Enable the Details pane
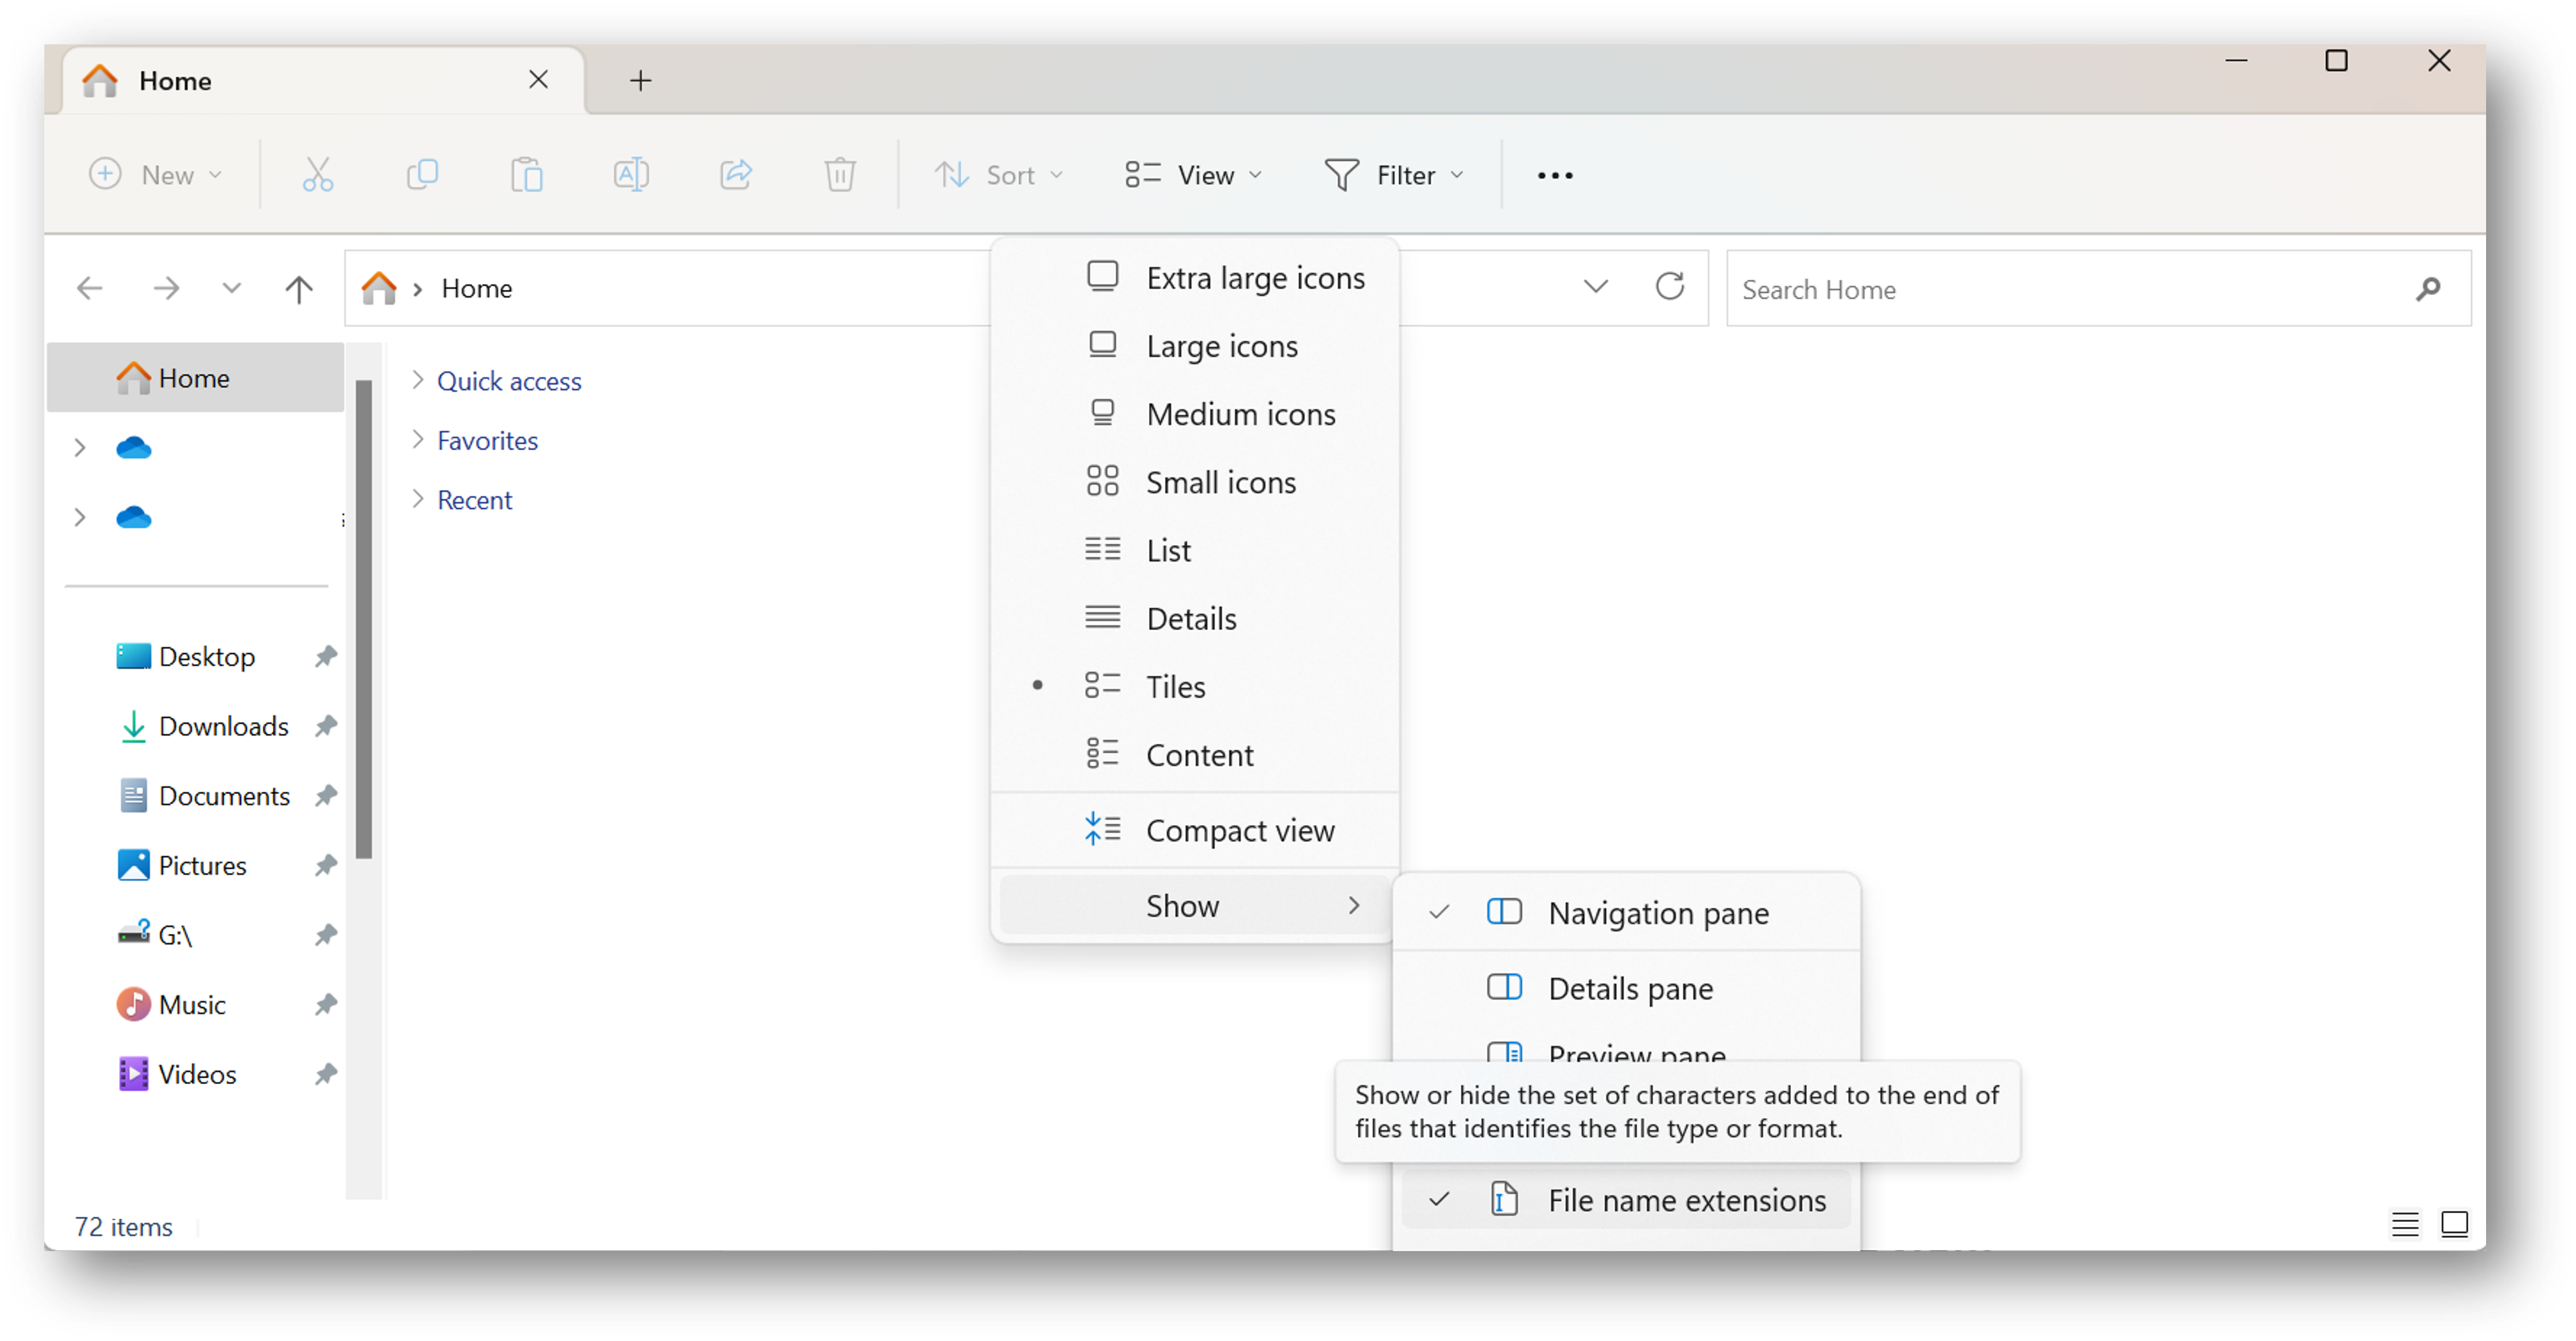 (x=1630, y=988)
